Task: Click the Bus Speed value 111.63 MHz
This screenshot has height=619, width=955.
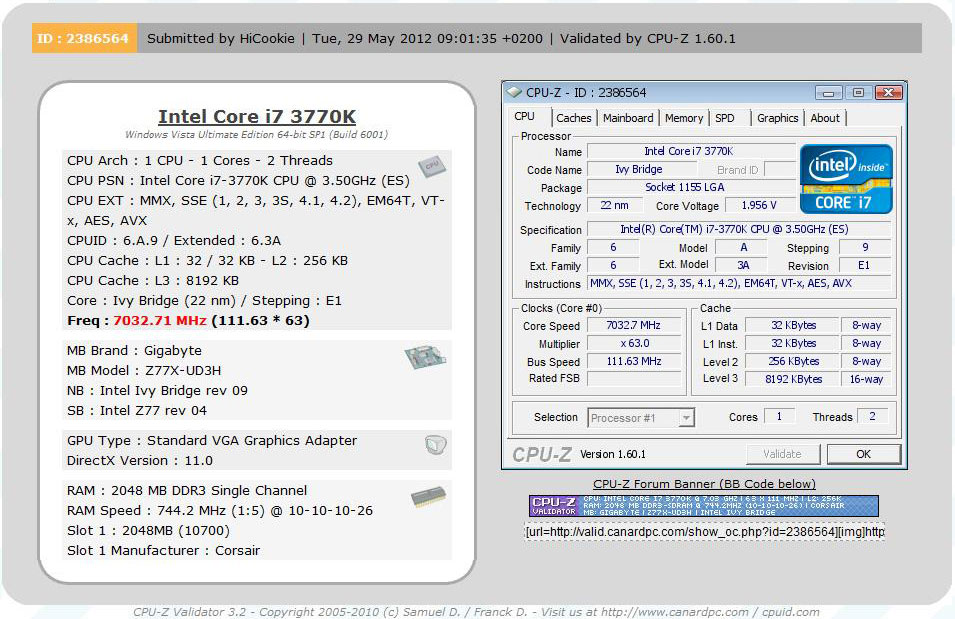Action: [633, 361]
